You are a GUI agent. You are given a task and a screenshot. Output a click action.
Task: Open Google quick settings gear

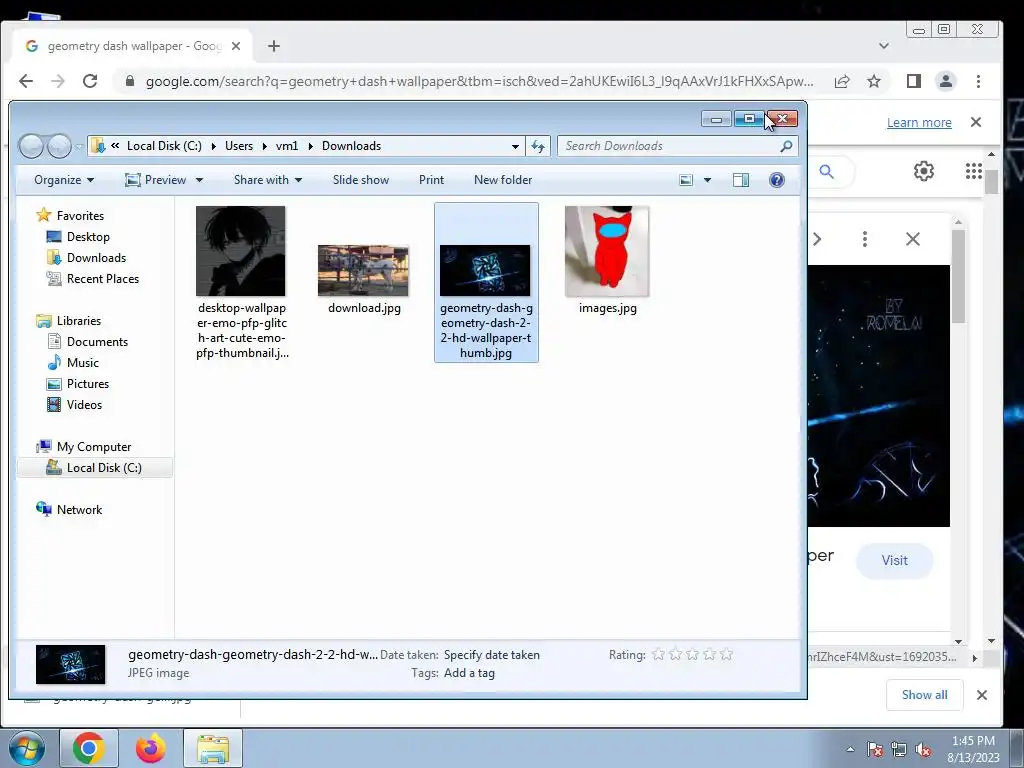(923, 171)
